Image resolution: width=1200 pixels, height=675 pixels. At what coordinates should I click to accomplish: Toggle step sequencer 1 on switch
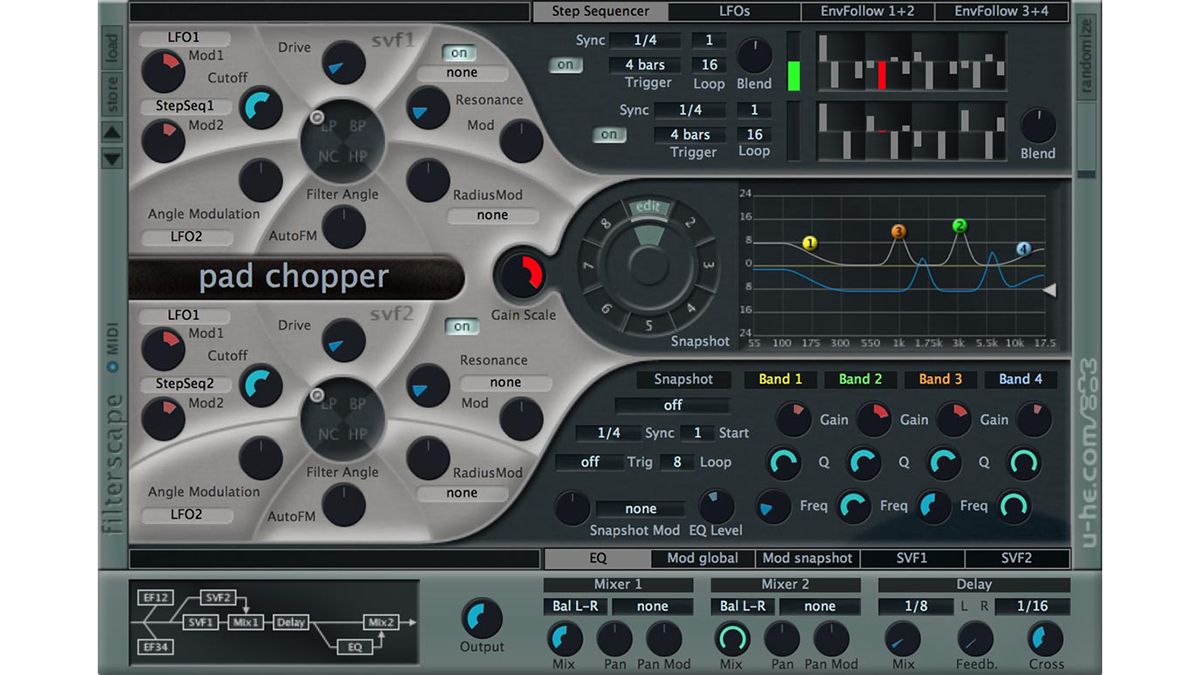tap(565, 64)
